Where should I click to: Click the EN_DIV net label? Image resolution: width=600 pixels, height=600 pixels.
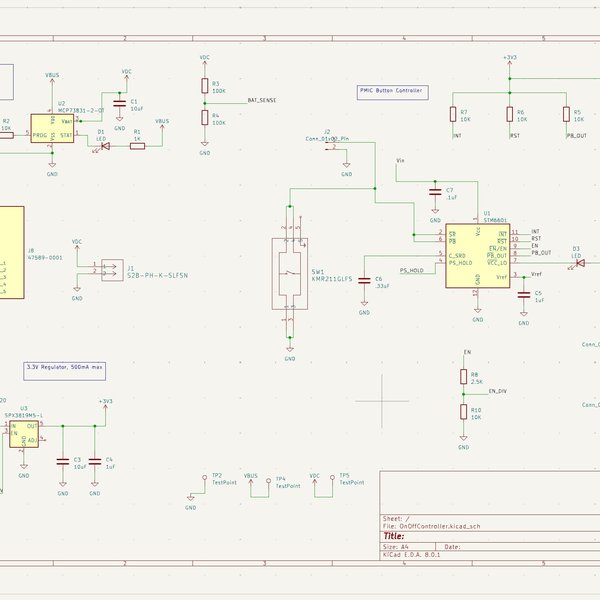tap(498, 391)
